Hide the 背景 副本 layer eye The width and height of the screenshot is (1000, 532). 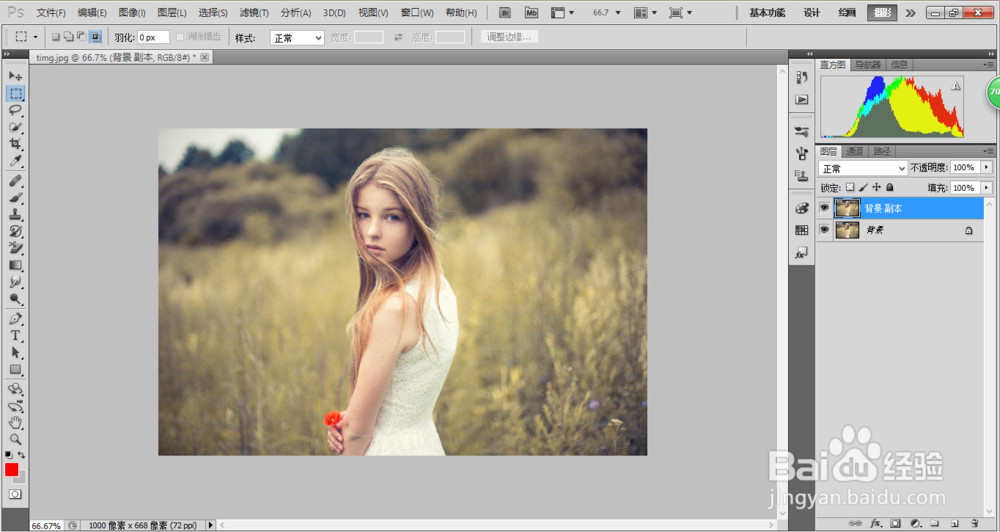[x=824, y=208]
